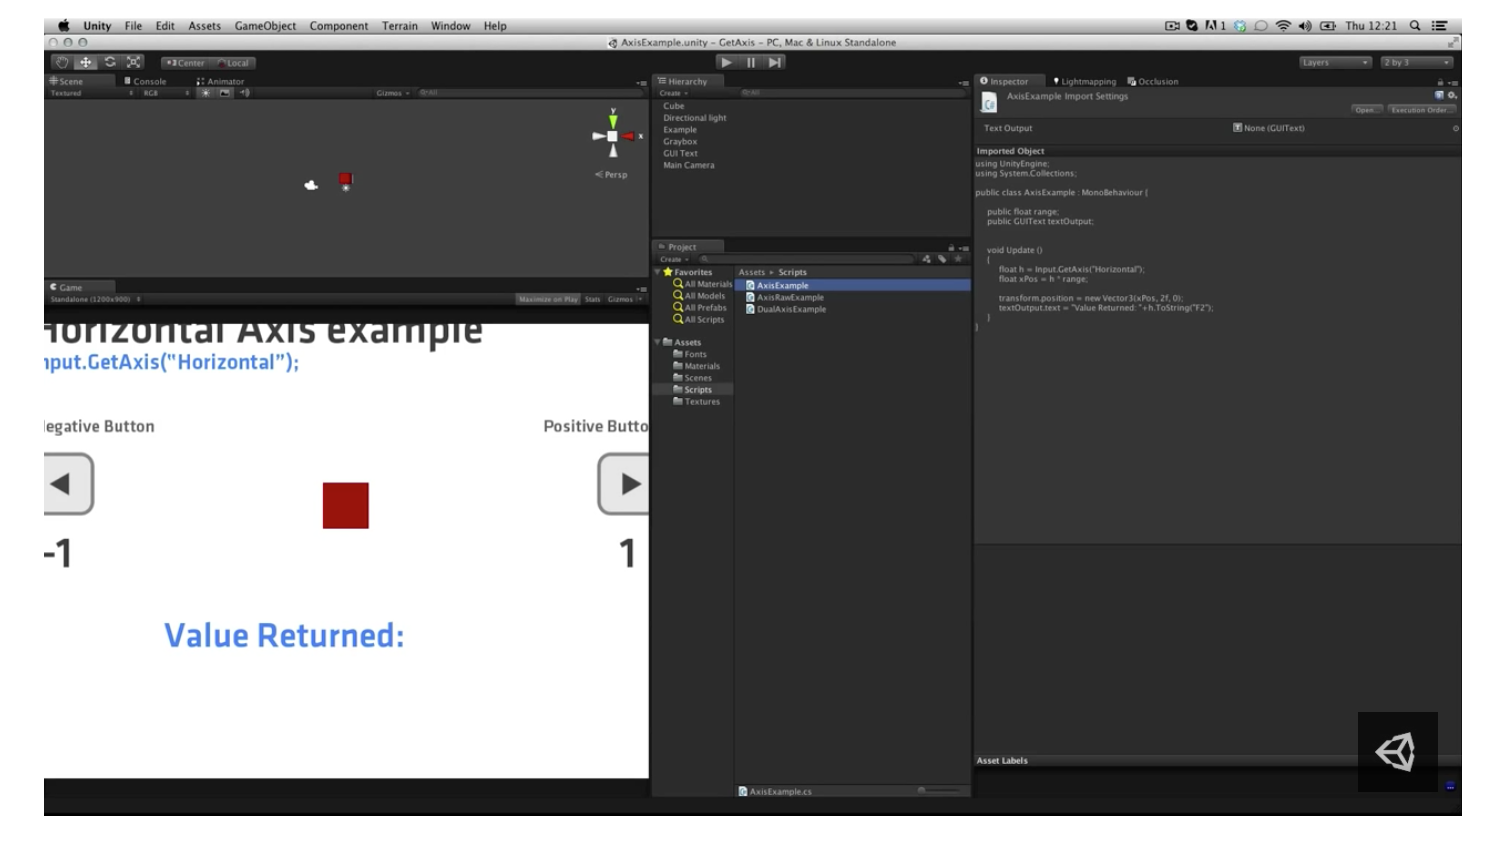Select the camera object icon in Scene
Image resolution: width=1500 pixels, height=858 pixels.
pos(311,185)
